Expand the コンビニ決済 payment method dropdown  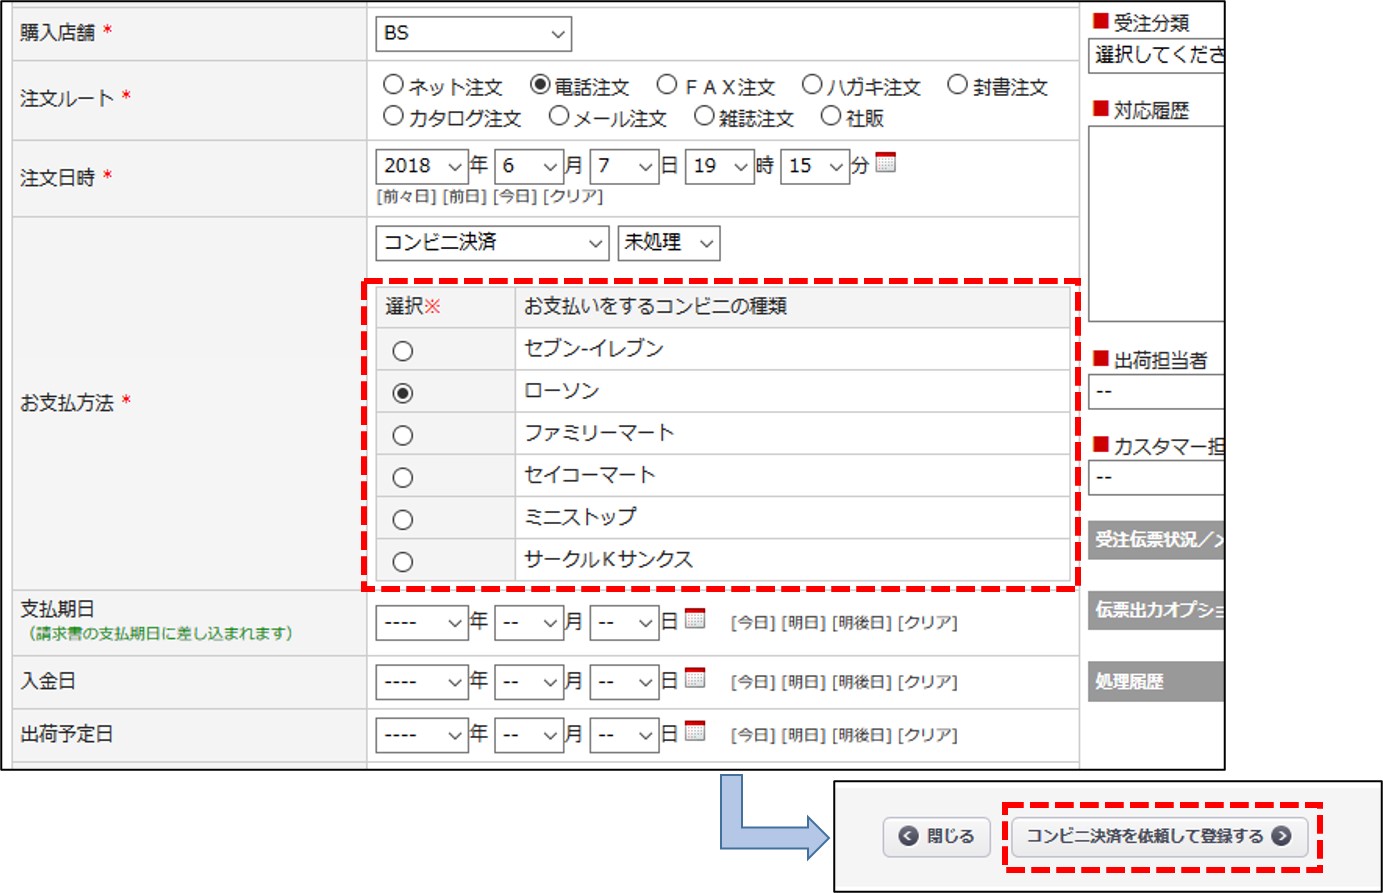point(491,243)
